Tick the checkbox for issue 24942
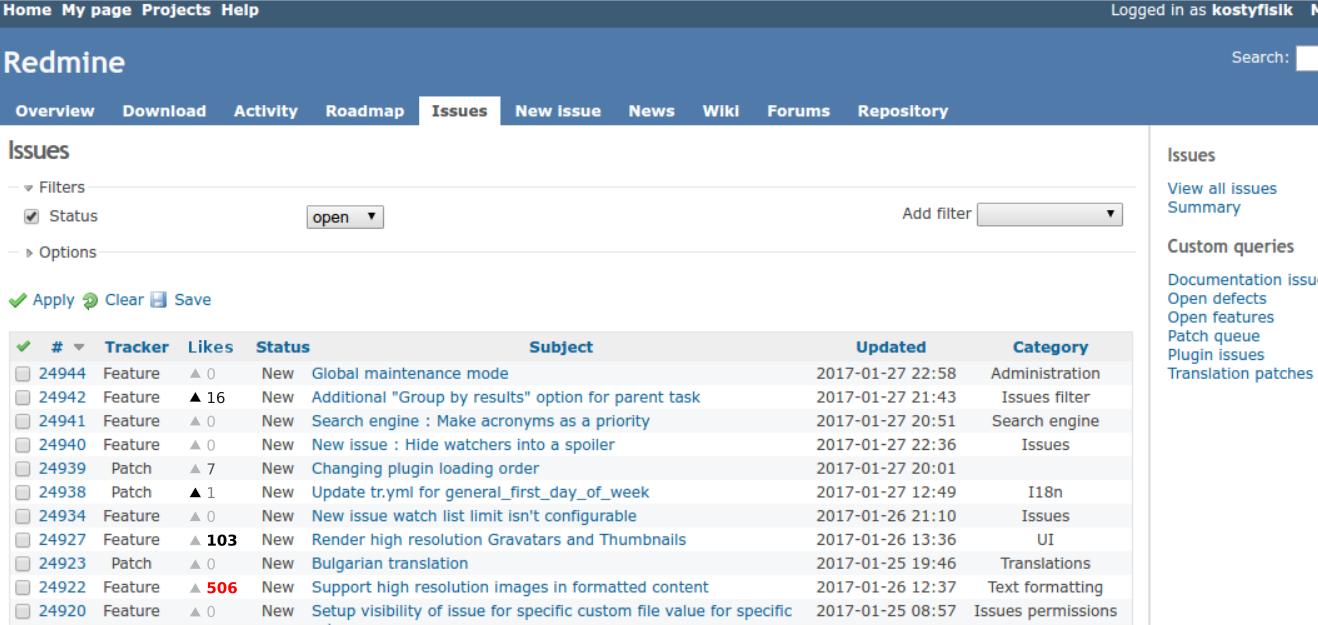This screenshot has width=1318, height=625. coord(23,398)
